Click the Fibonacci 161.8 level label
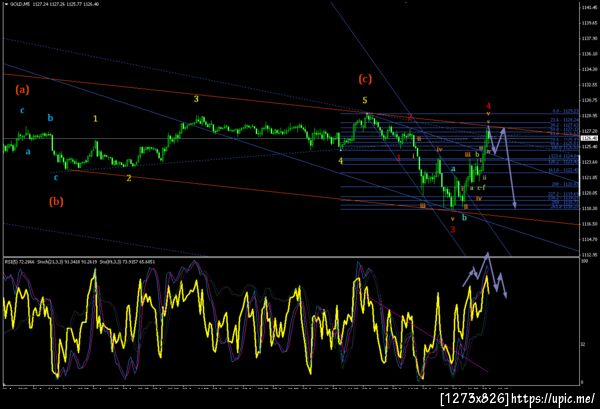 pos(563,170)
